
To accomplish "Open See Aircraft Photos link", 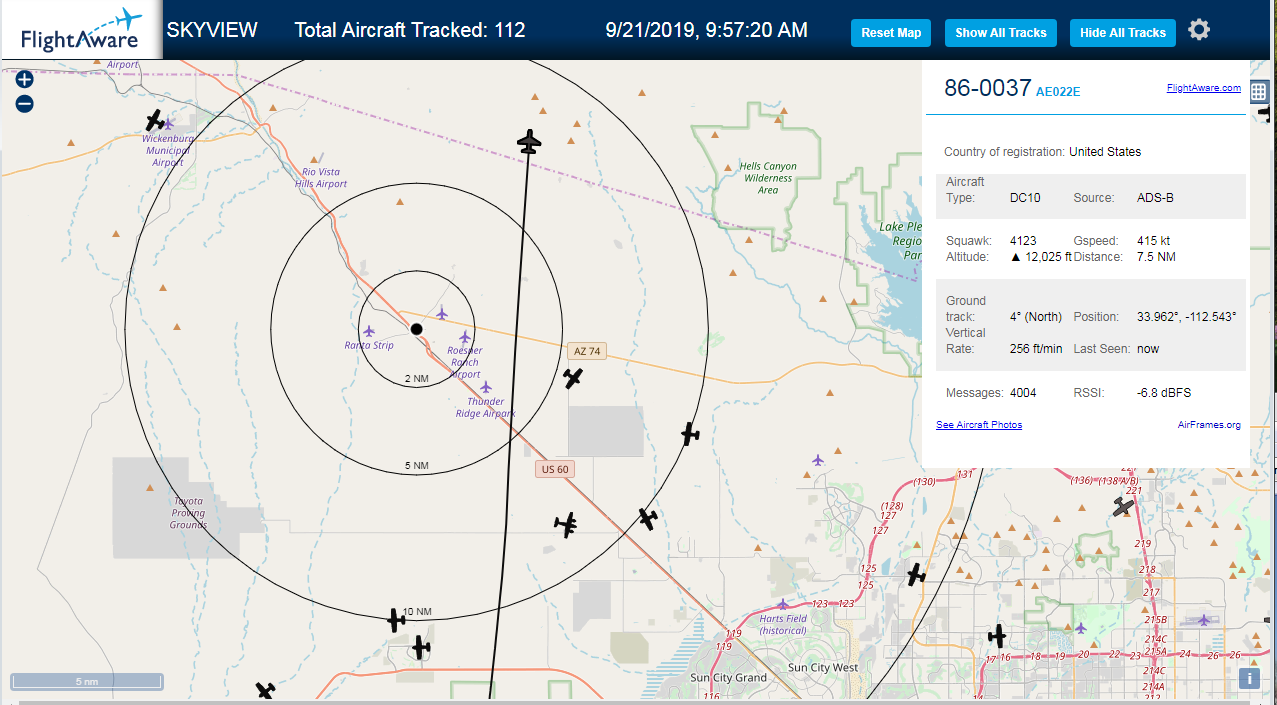I will click(979, 425).
